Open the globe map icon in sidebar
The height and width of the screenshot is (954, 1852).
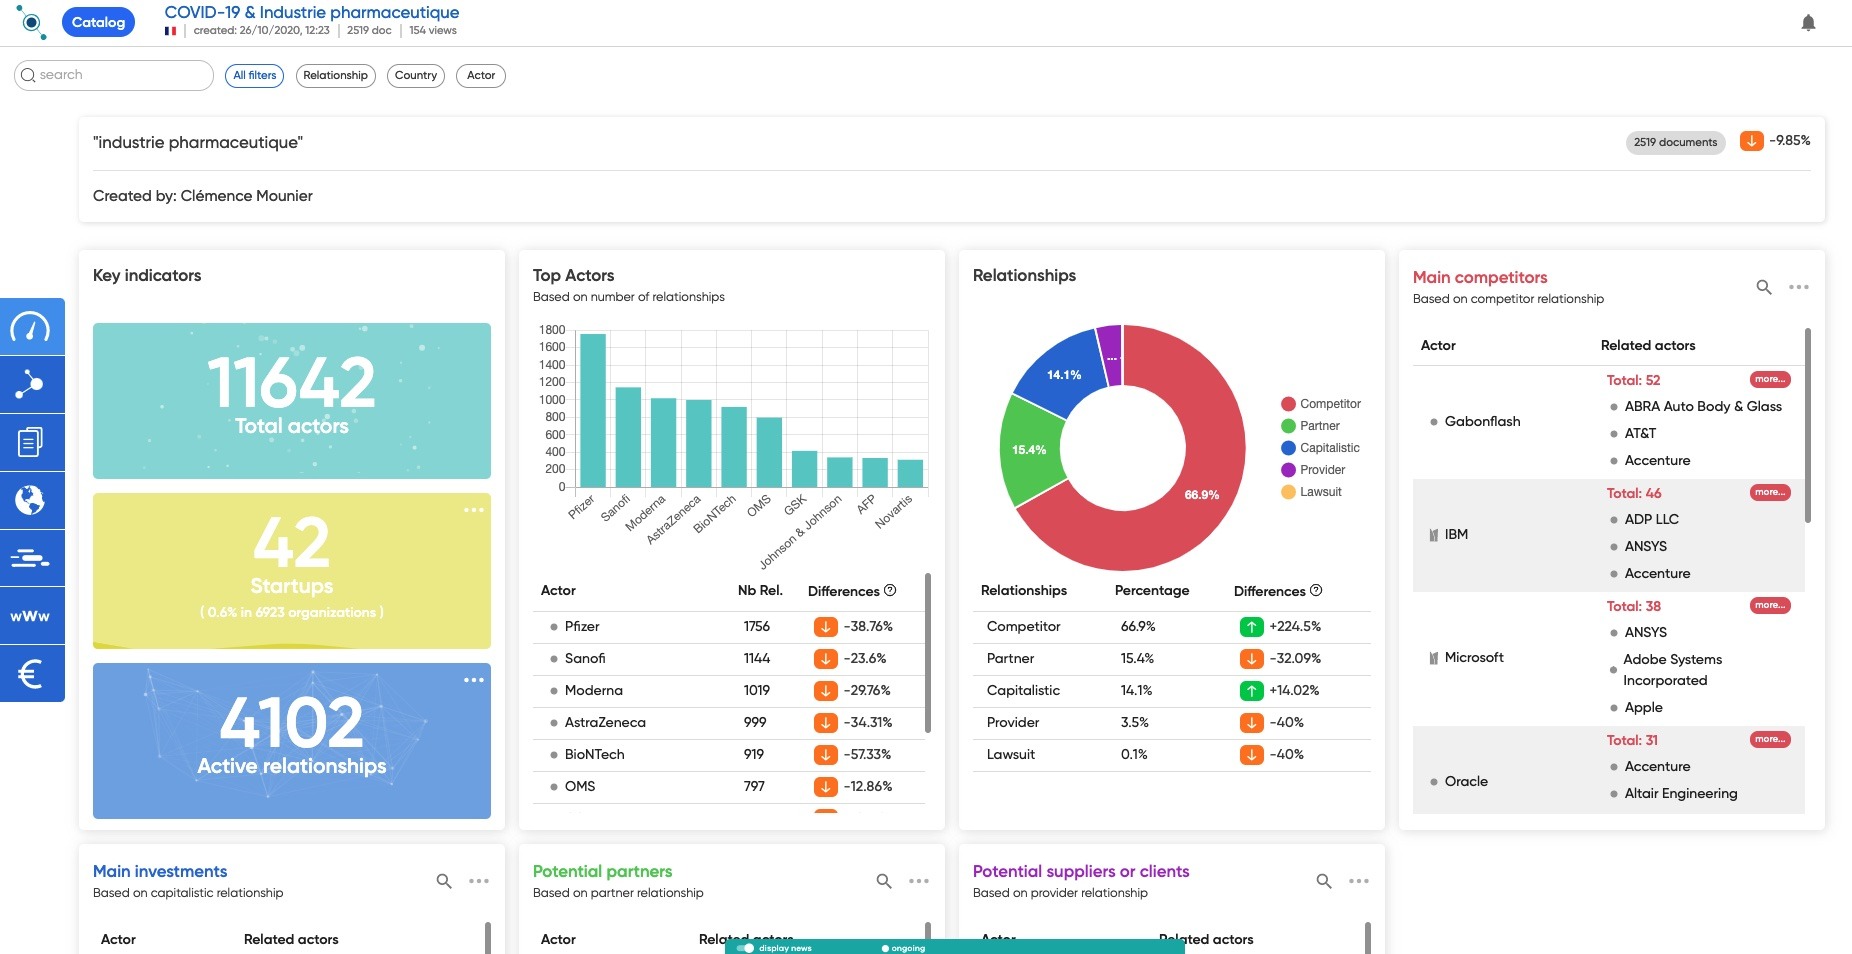[x=31, y=500]
